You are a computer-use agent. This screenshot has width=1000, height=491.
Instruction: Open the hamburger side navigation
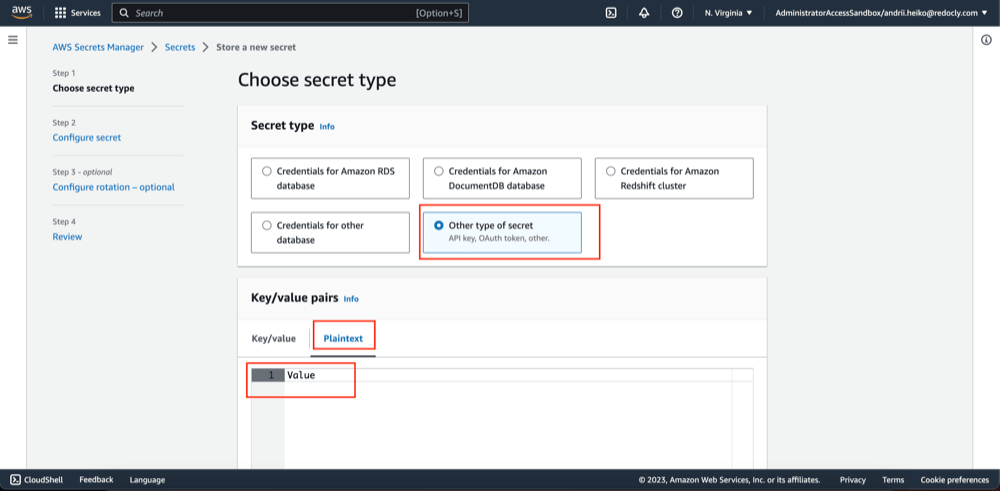(x=13, y=40)
